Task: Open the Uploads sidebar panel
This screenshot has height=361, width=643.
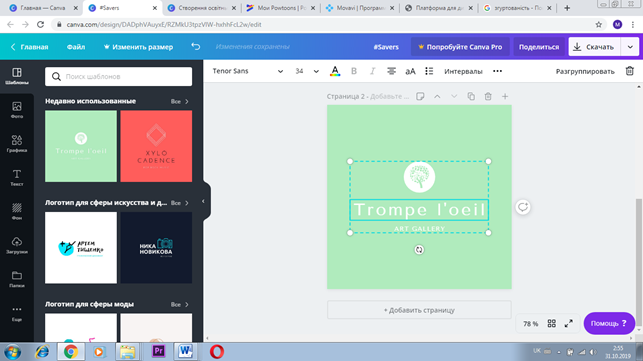Action: click(17, 245)
